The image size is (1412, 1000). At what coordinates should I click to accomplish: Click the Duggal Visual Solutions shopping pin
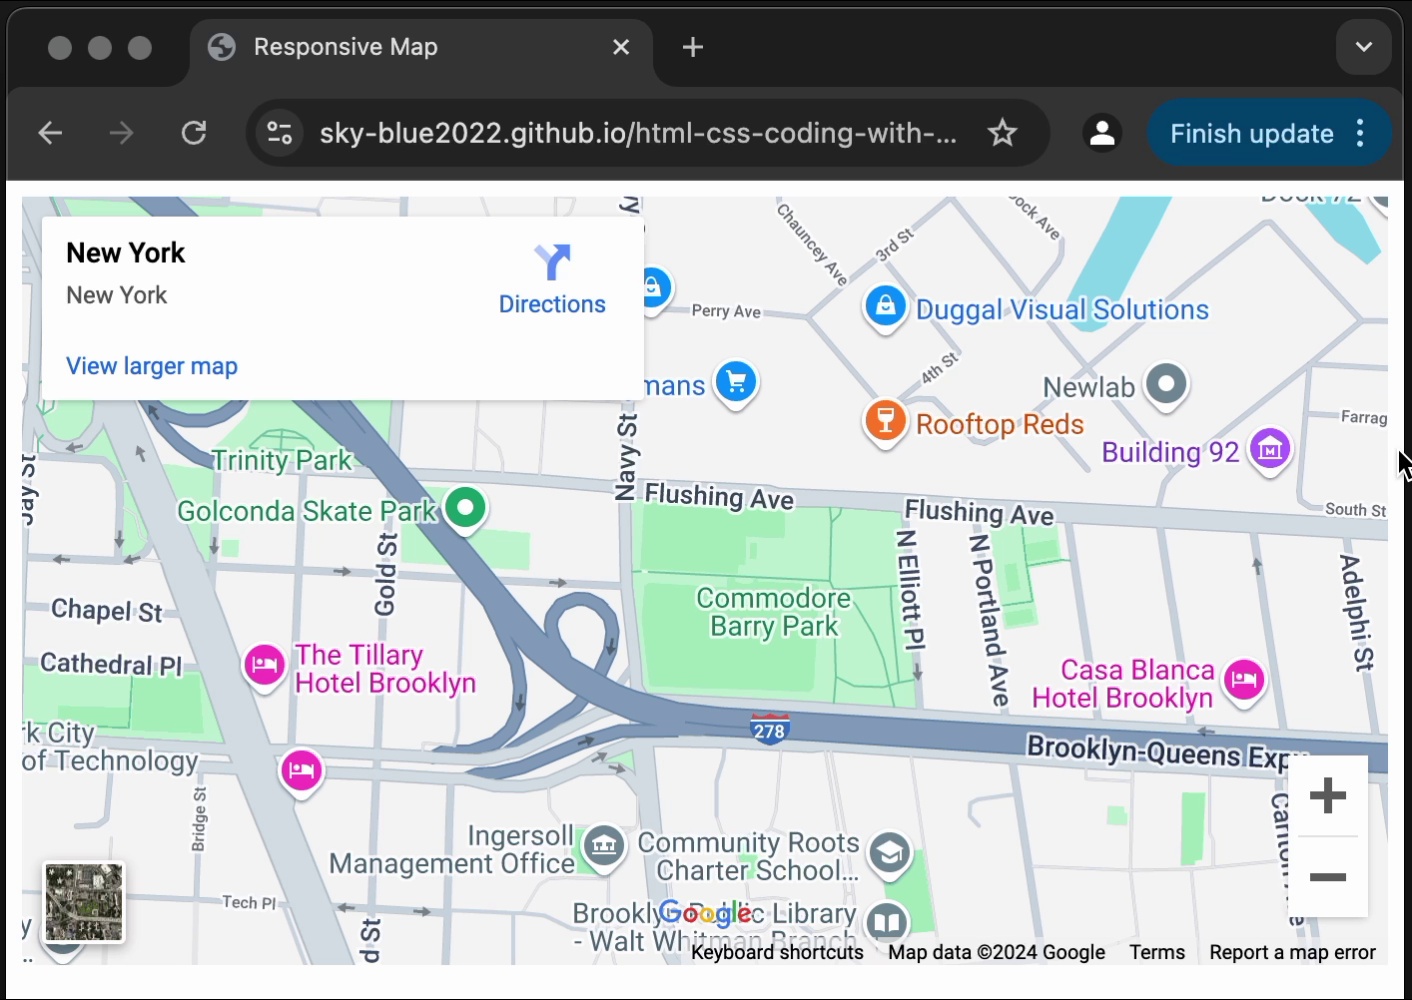pyautogui.click(x=886, y=308)
